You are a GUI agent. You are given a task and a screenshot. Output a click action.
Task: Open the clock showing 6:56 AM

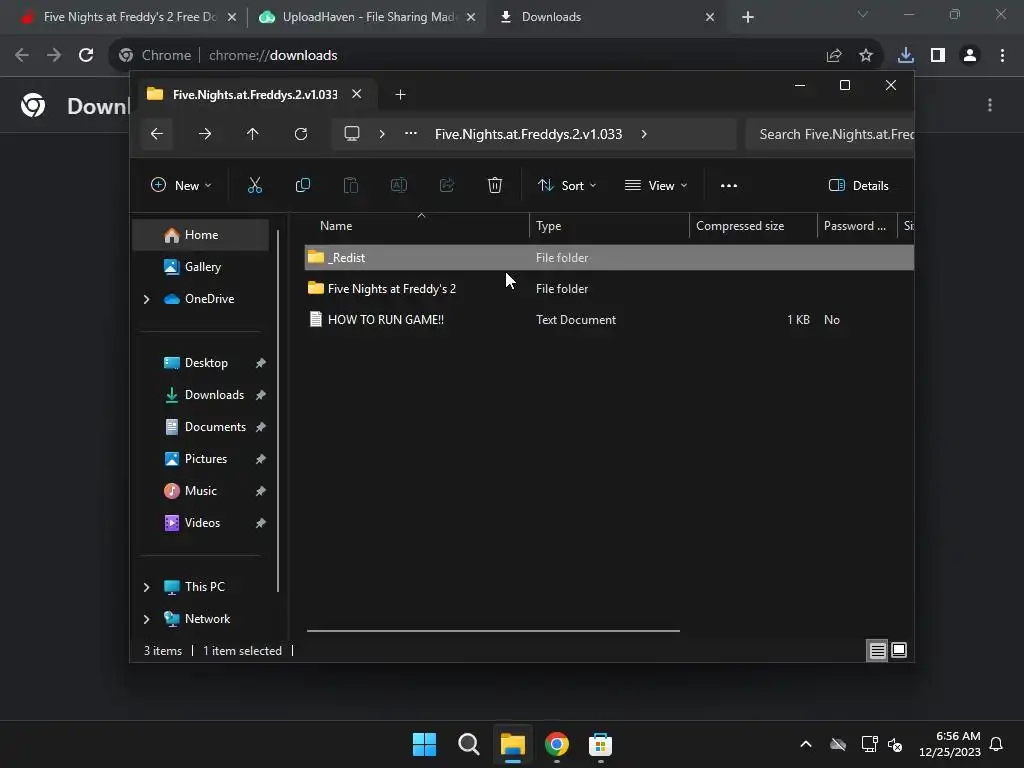[950, 744]
